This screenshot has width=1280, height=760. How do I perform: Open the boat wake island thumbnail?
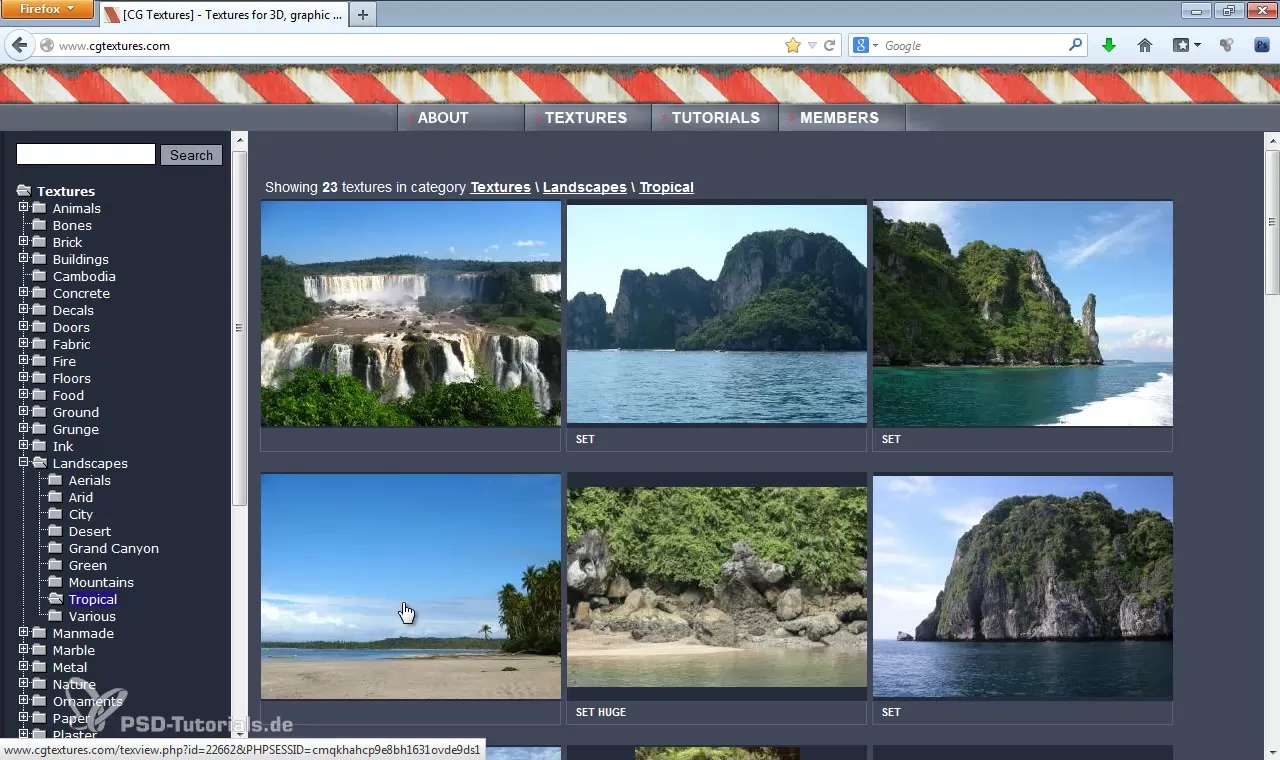(x=1023, y=314)
